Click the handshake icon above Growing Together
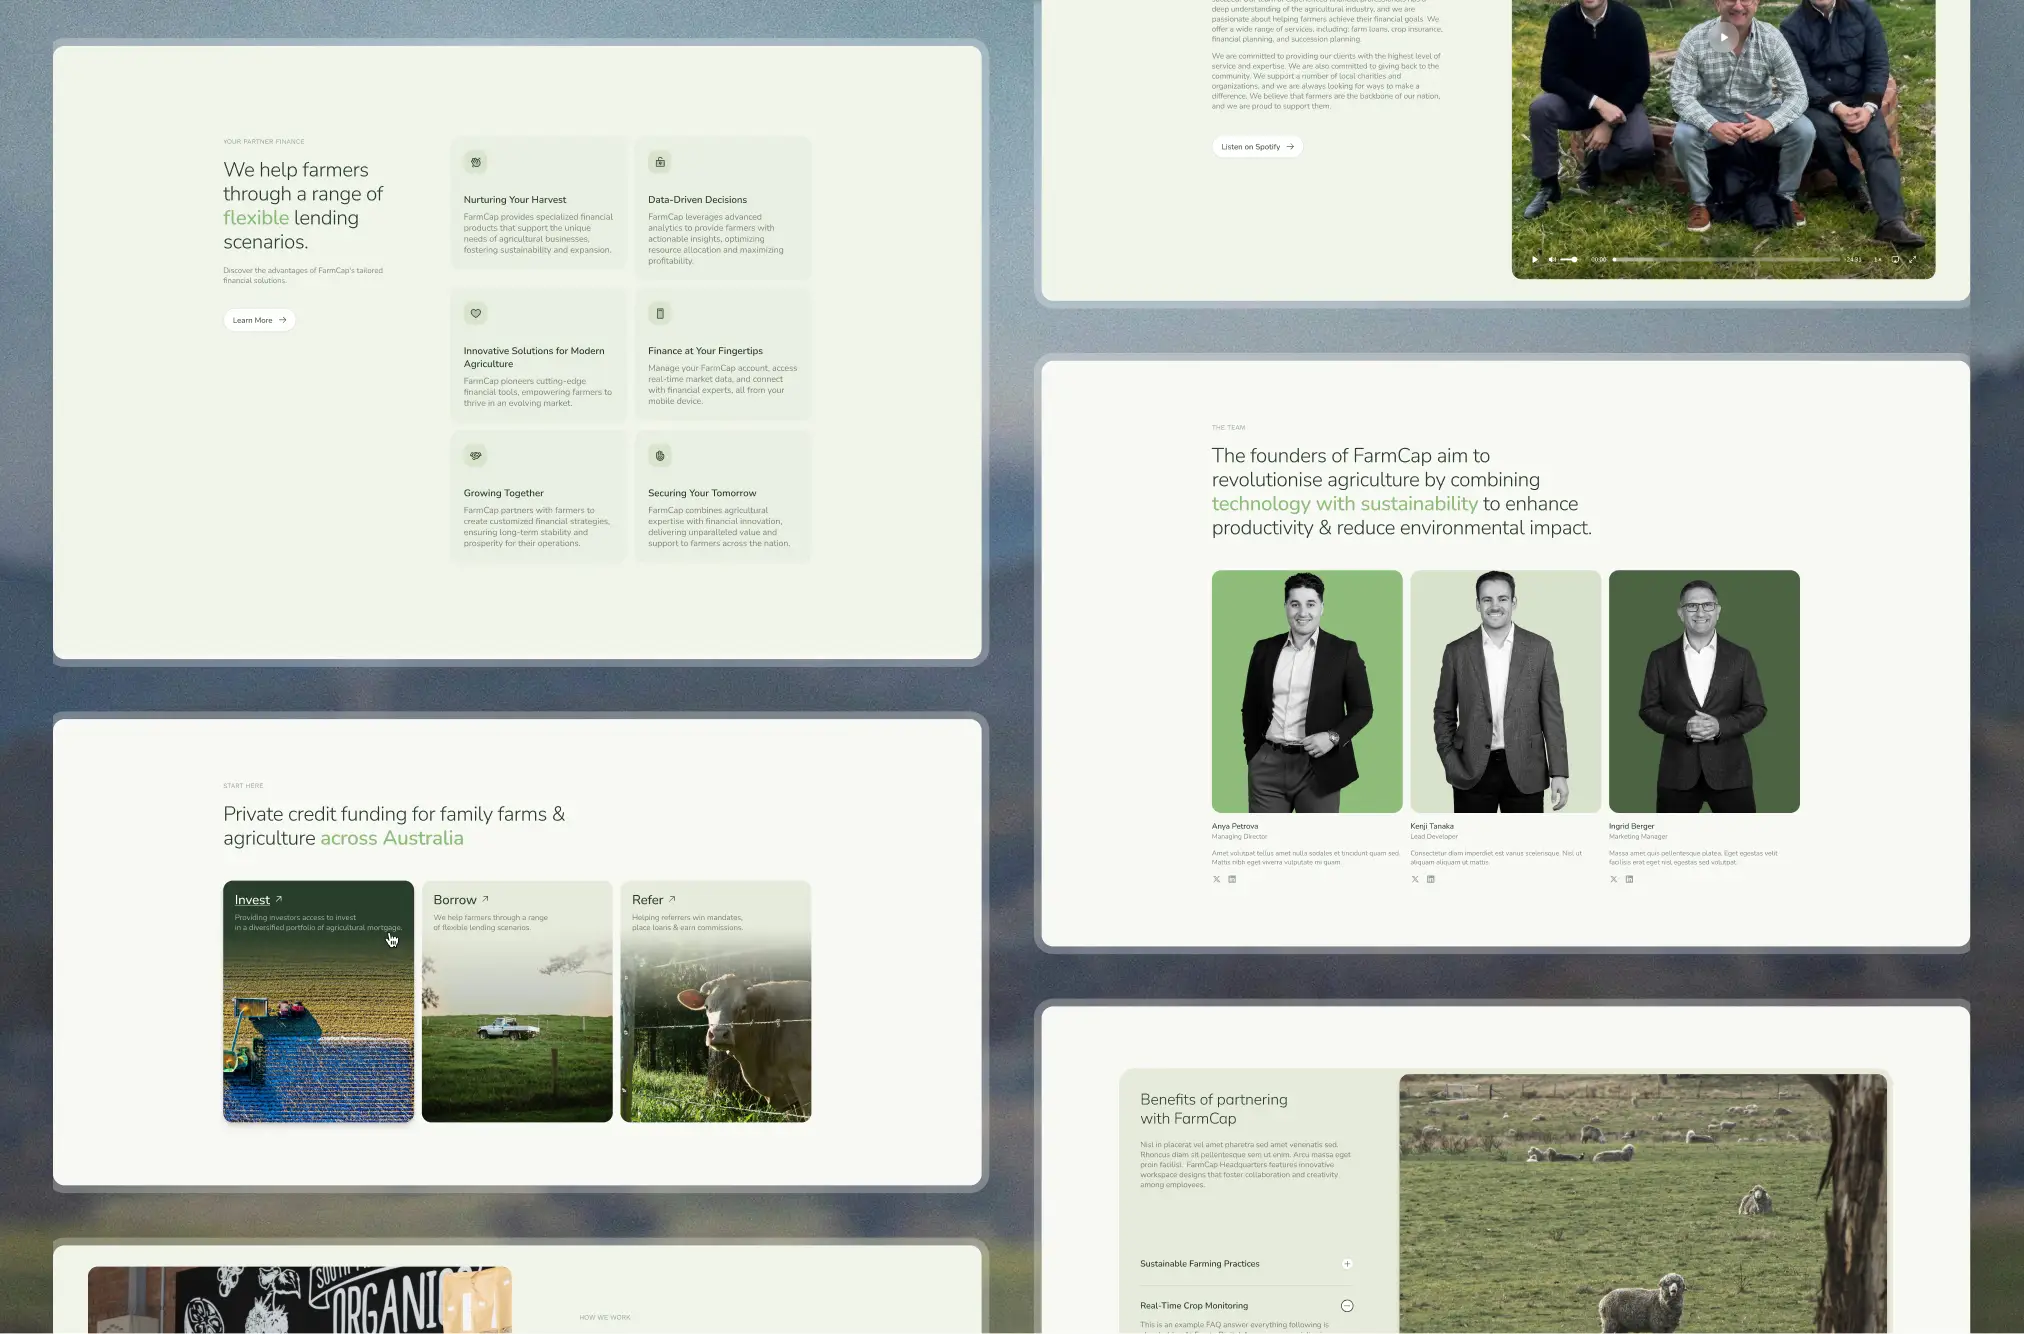2024x1334 pixels. [476, 456]
